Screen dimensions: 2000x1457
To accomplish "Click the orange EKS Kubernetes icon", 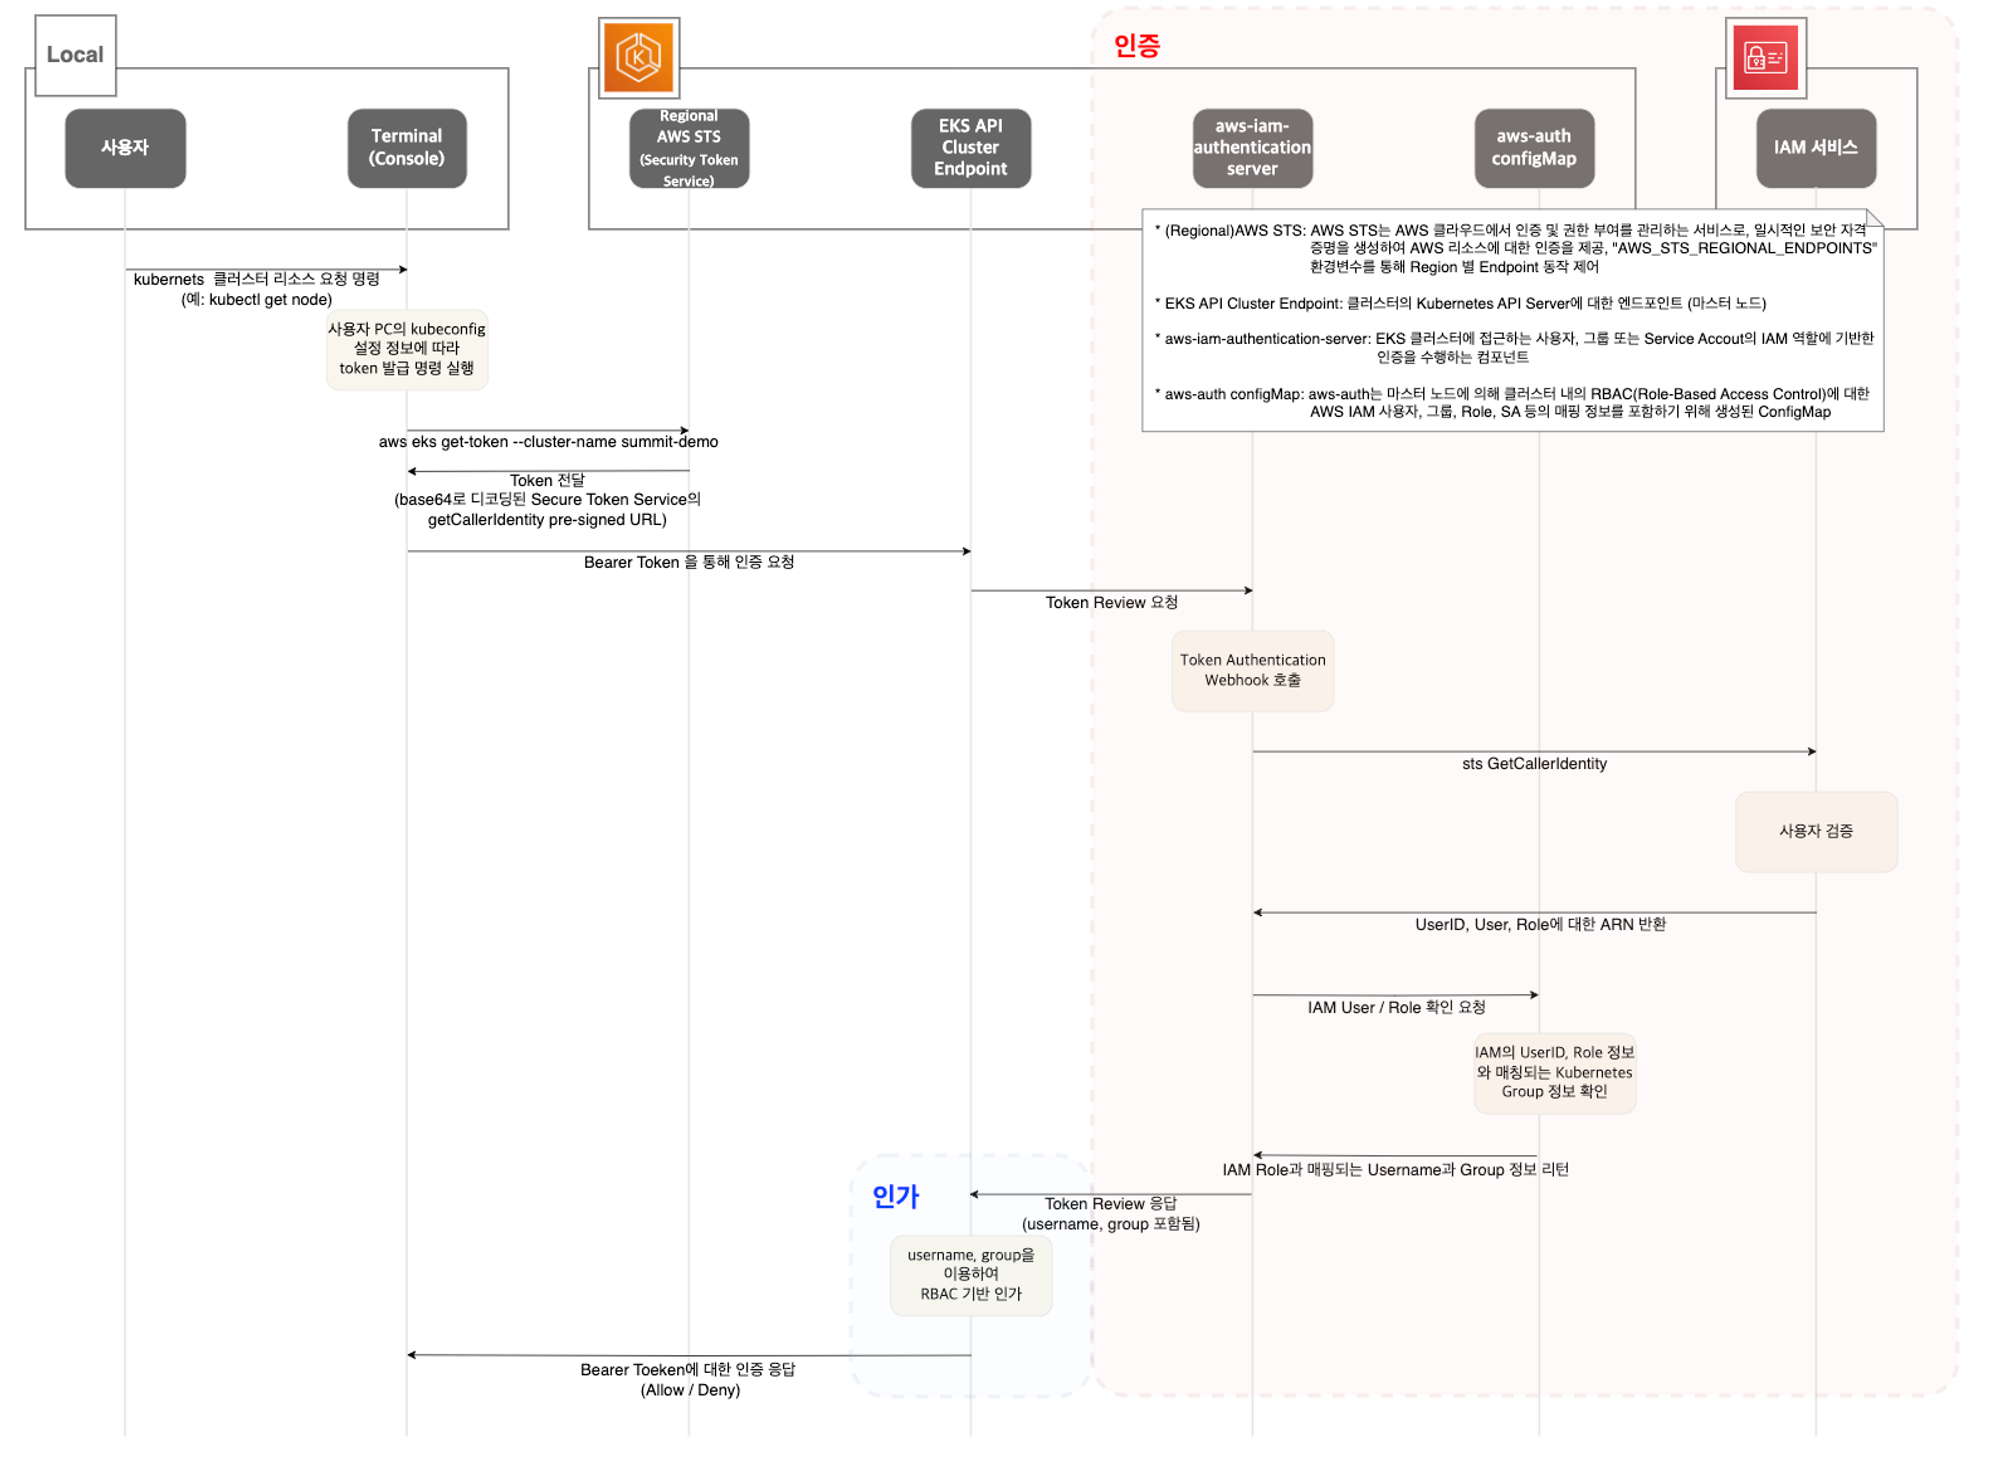I will coord(638,58).
